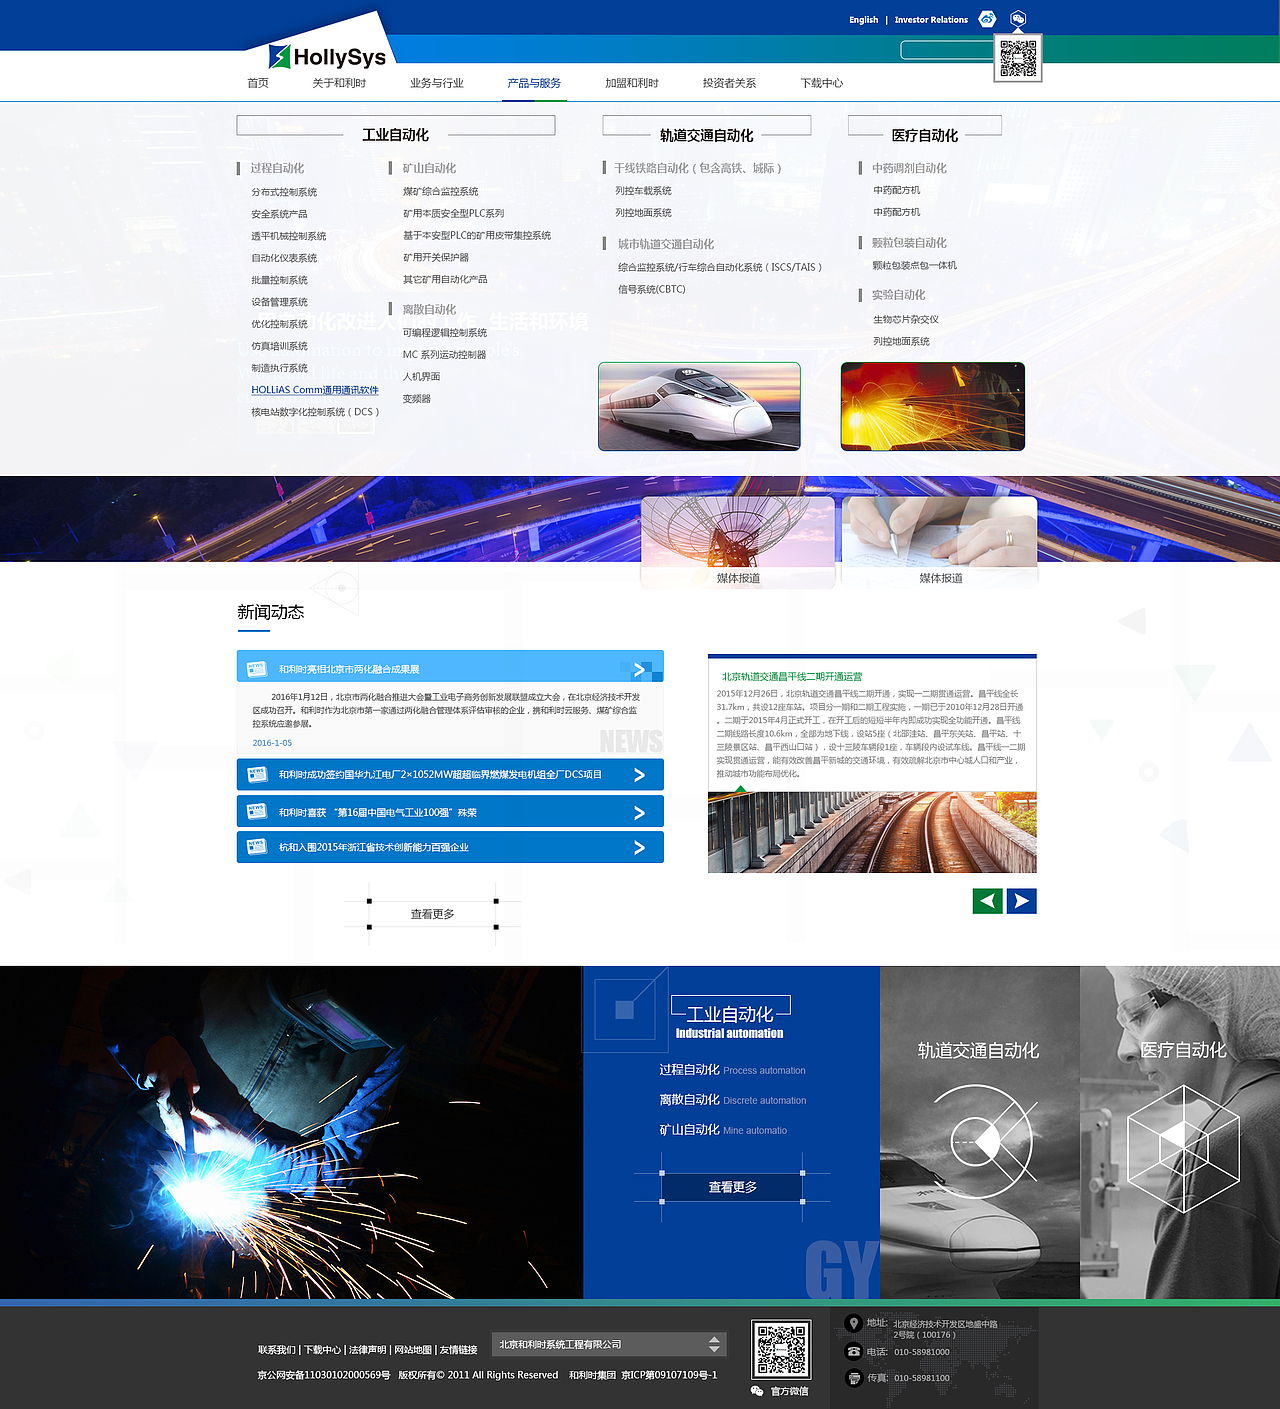Image resolution: width=1280 pixels, height=1409 pixels.
Task: Click the WeChat icon next to 官方微信
Action: coord(757,1391)
